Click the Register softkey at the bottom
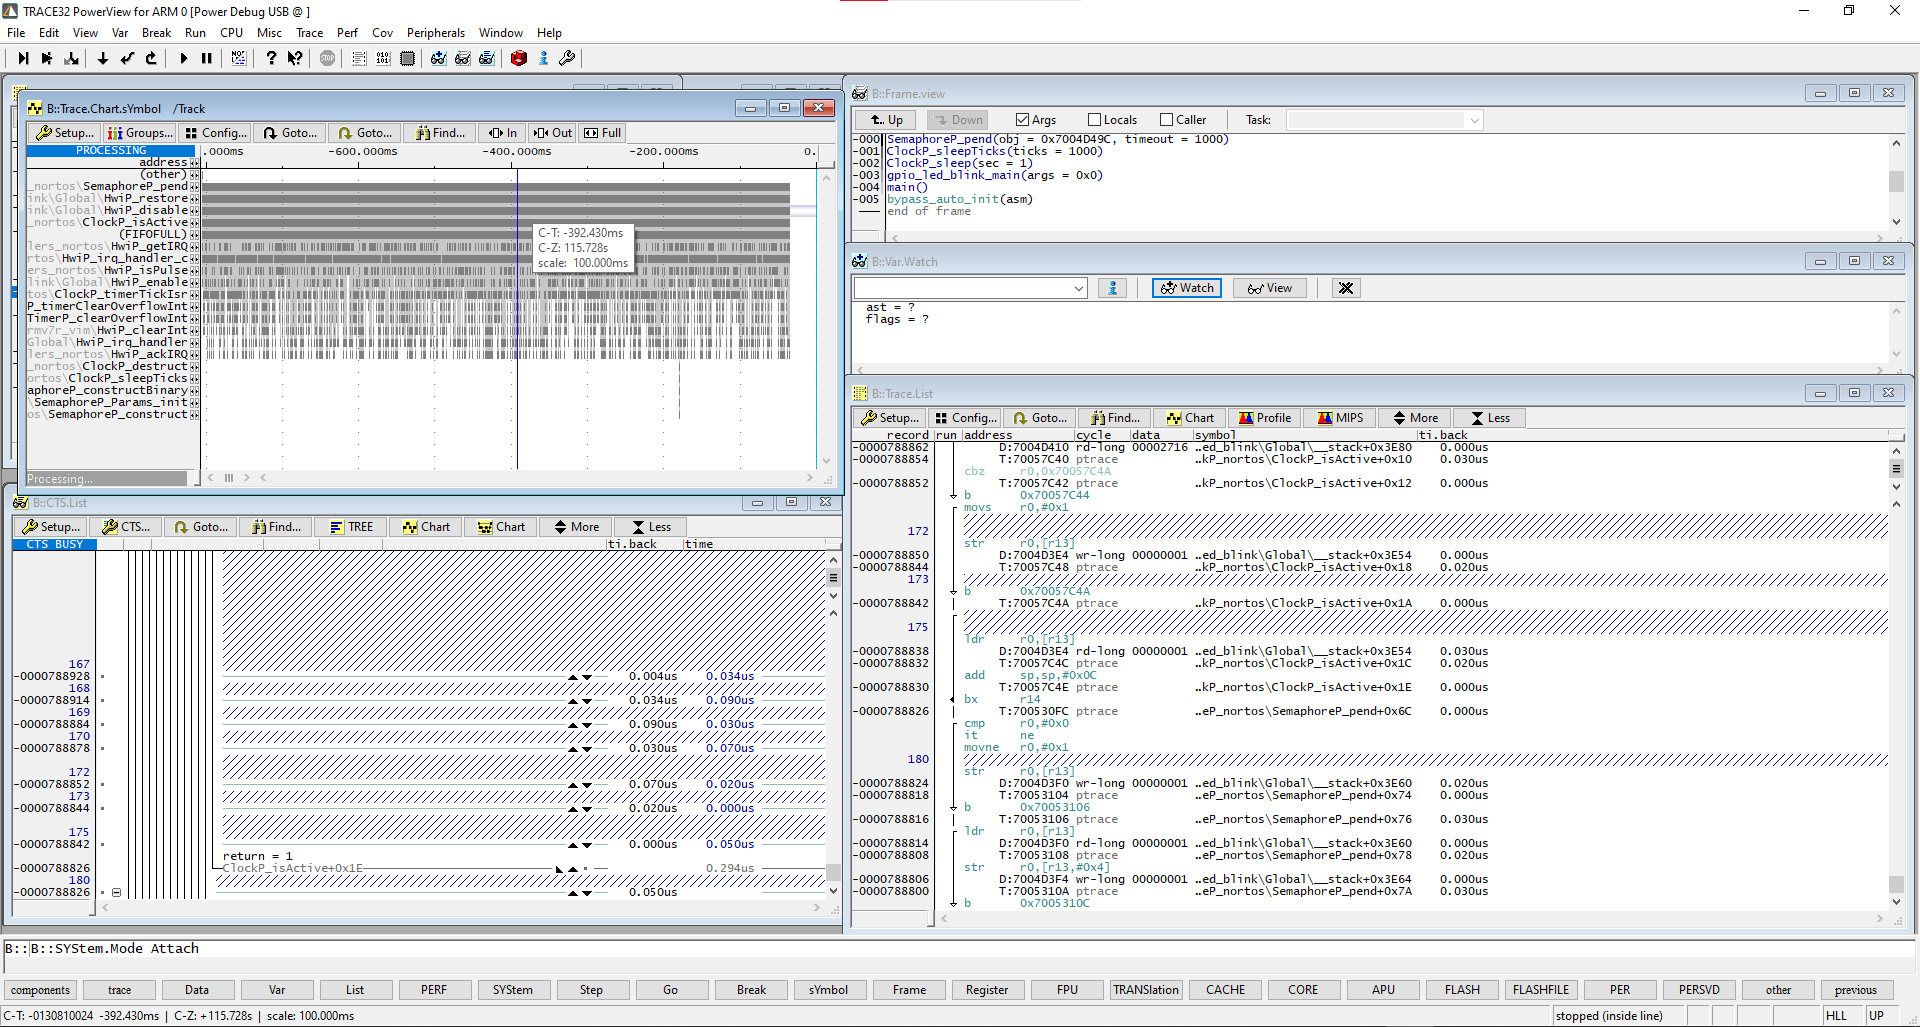Image resolution: width=1920 pixels, height=1027 pixels. (x=987, y=990)
